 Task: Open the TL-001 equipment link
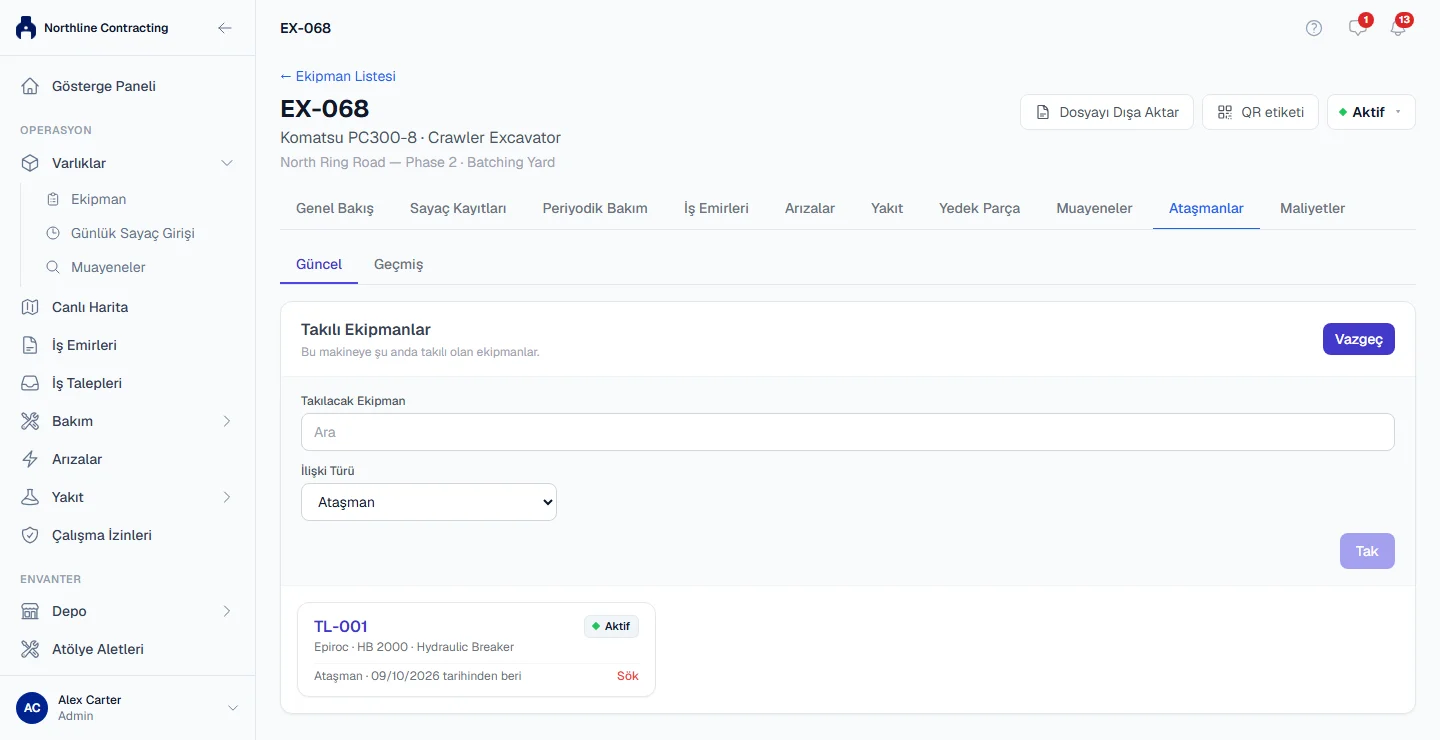(341, 626)
